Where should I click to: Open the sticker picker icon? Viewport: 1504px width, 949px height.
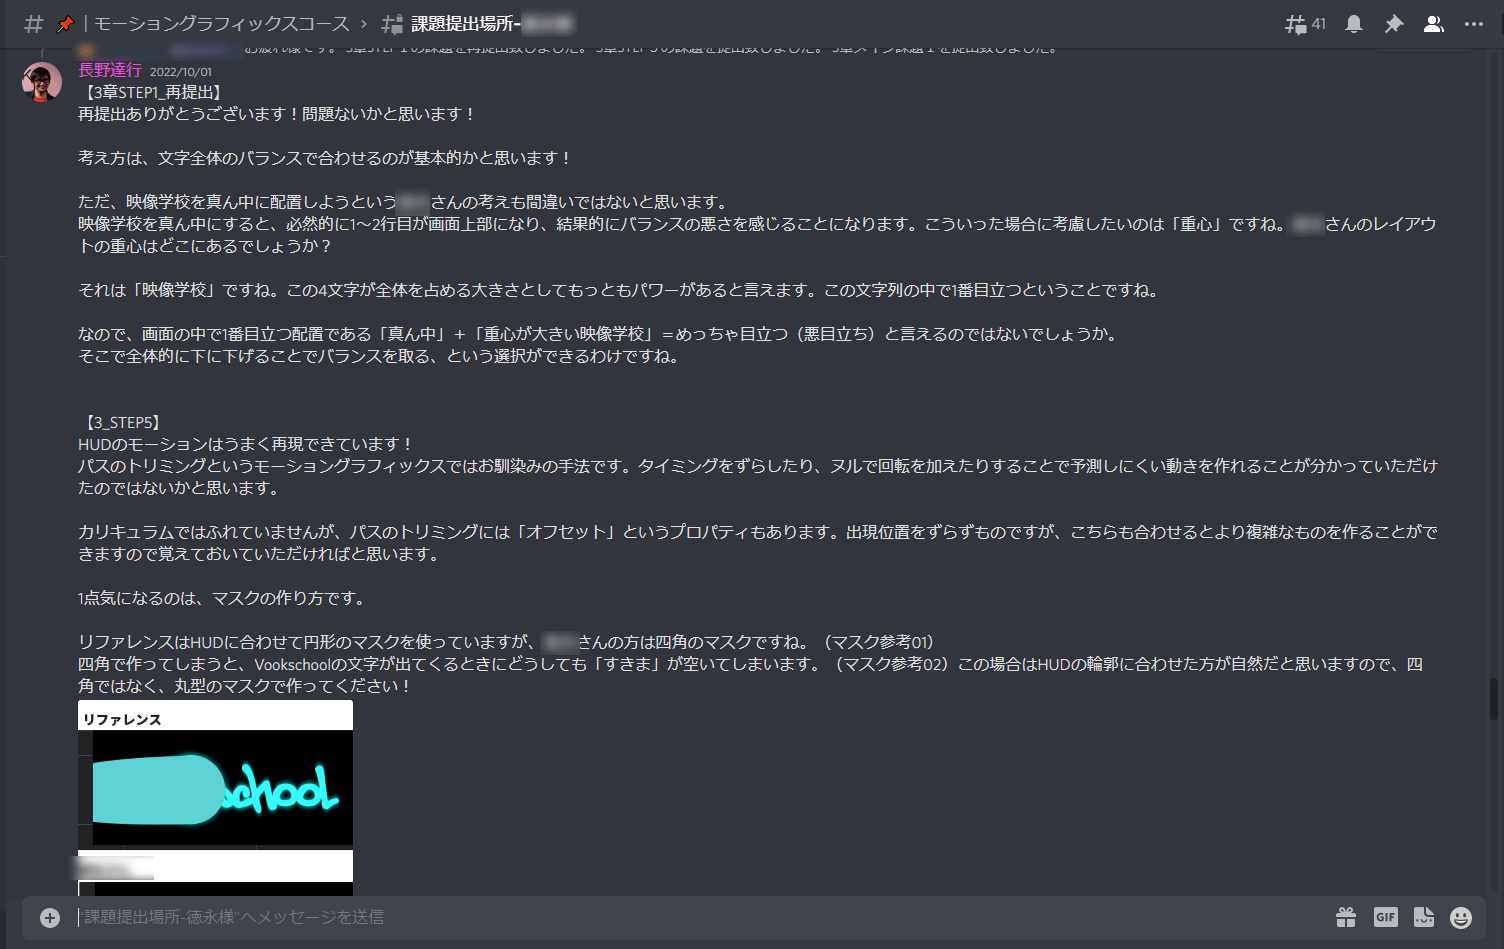1424,917
